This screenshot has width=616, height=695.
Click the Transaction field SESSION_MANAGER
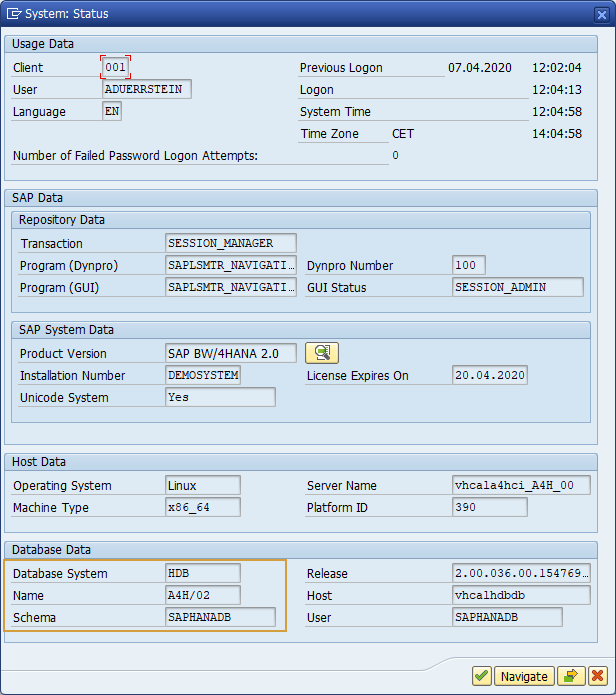pos(232,243)
